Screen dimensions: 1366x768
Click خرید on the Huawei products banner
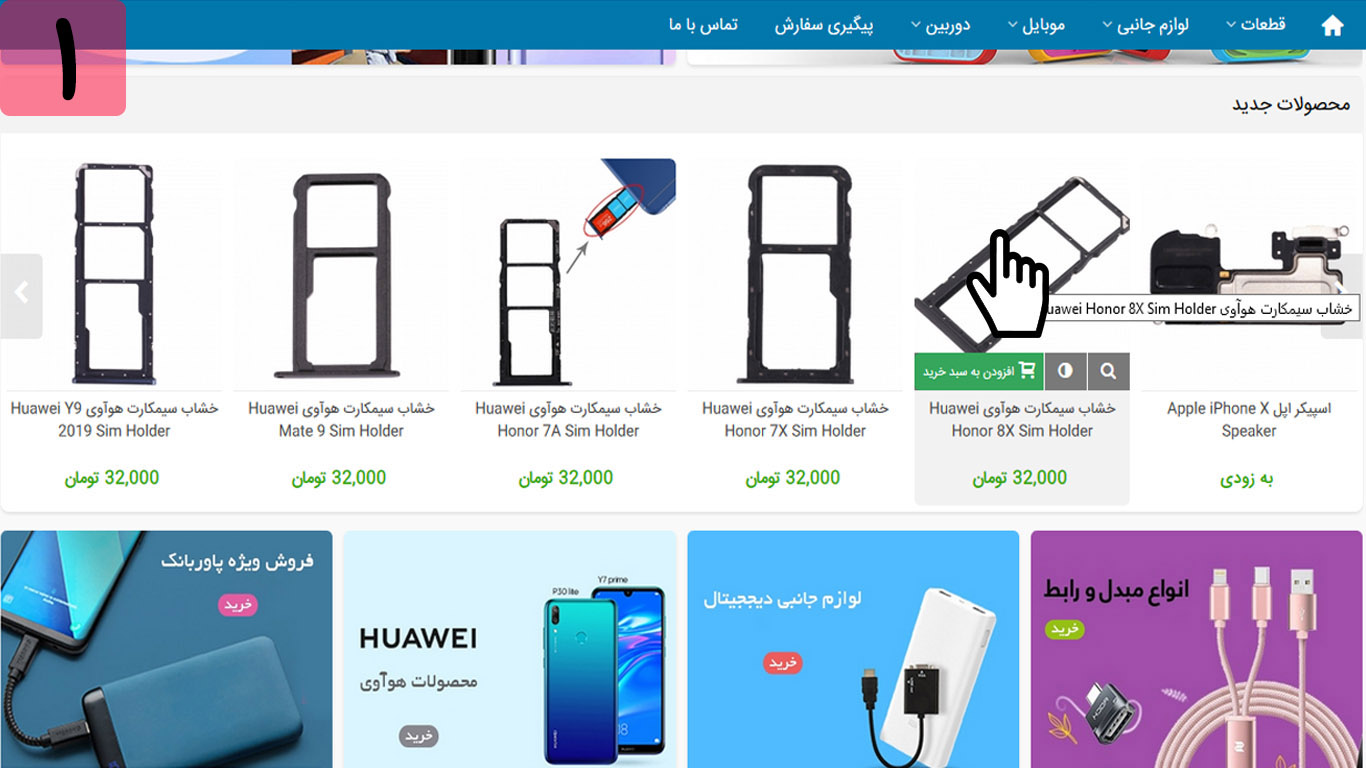(x=419, y=736)
